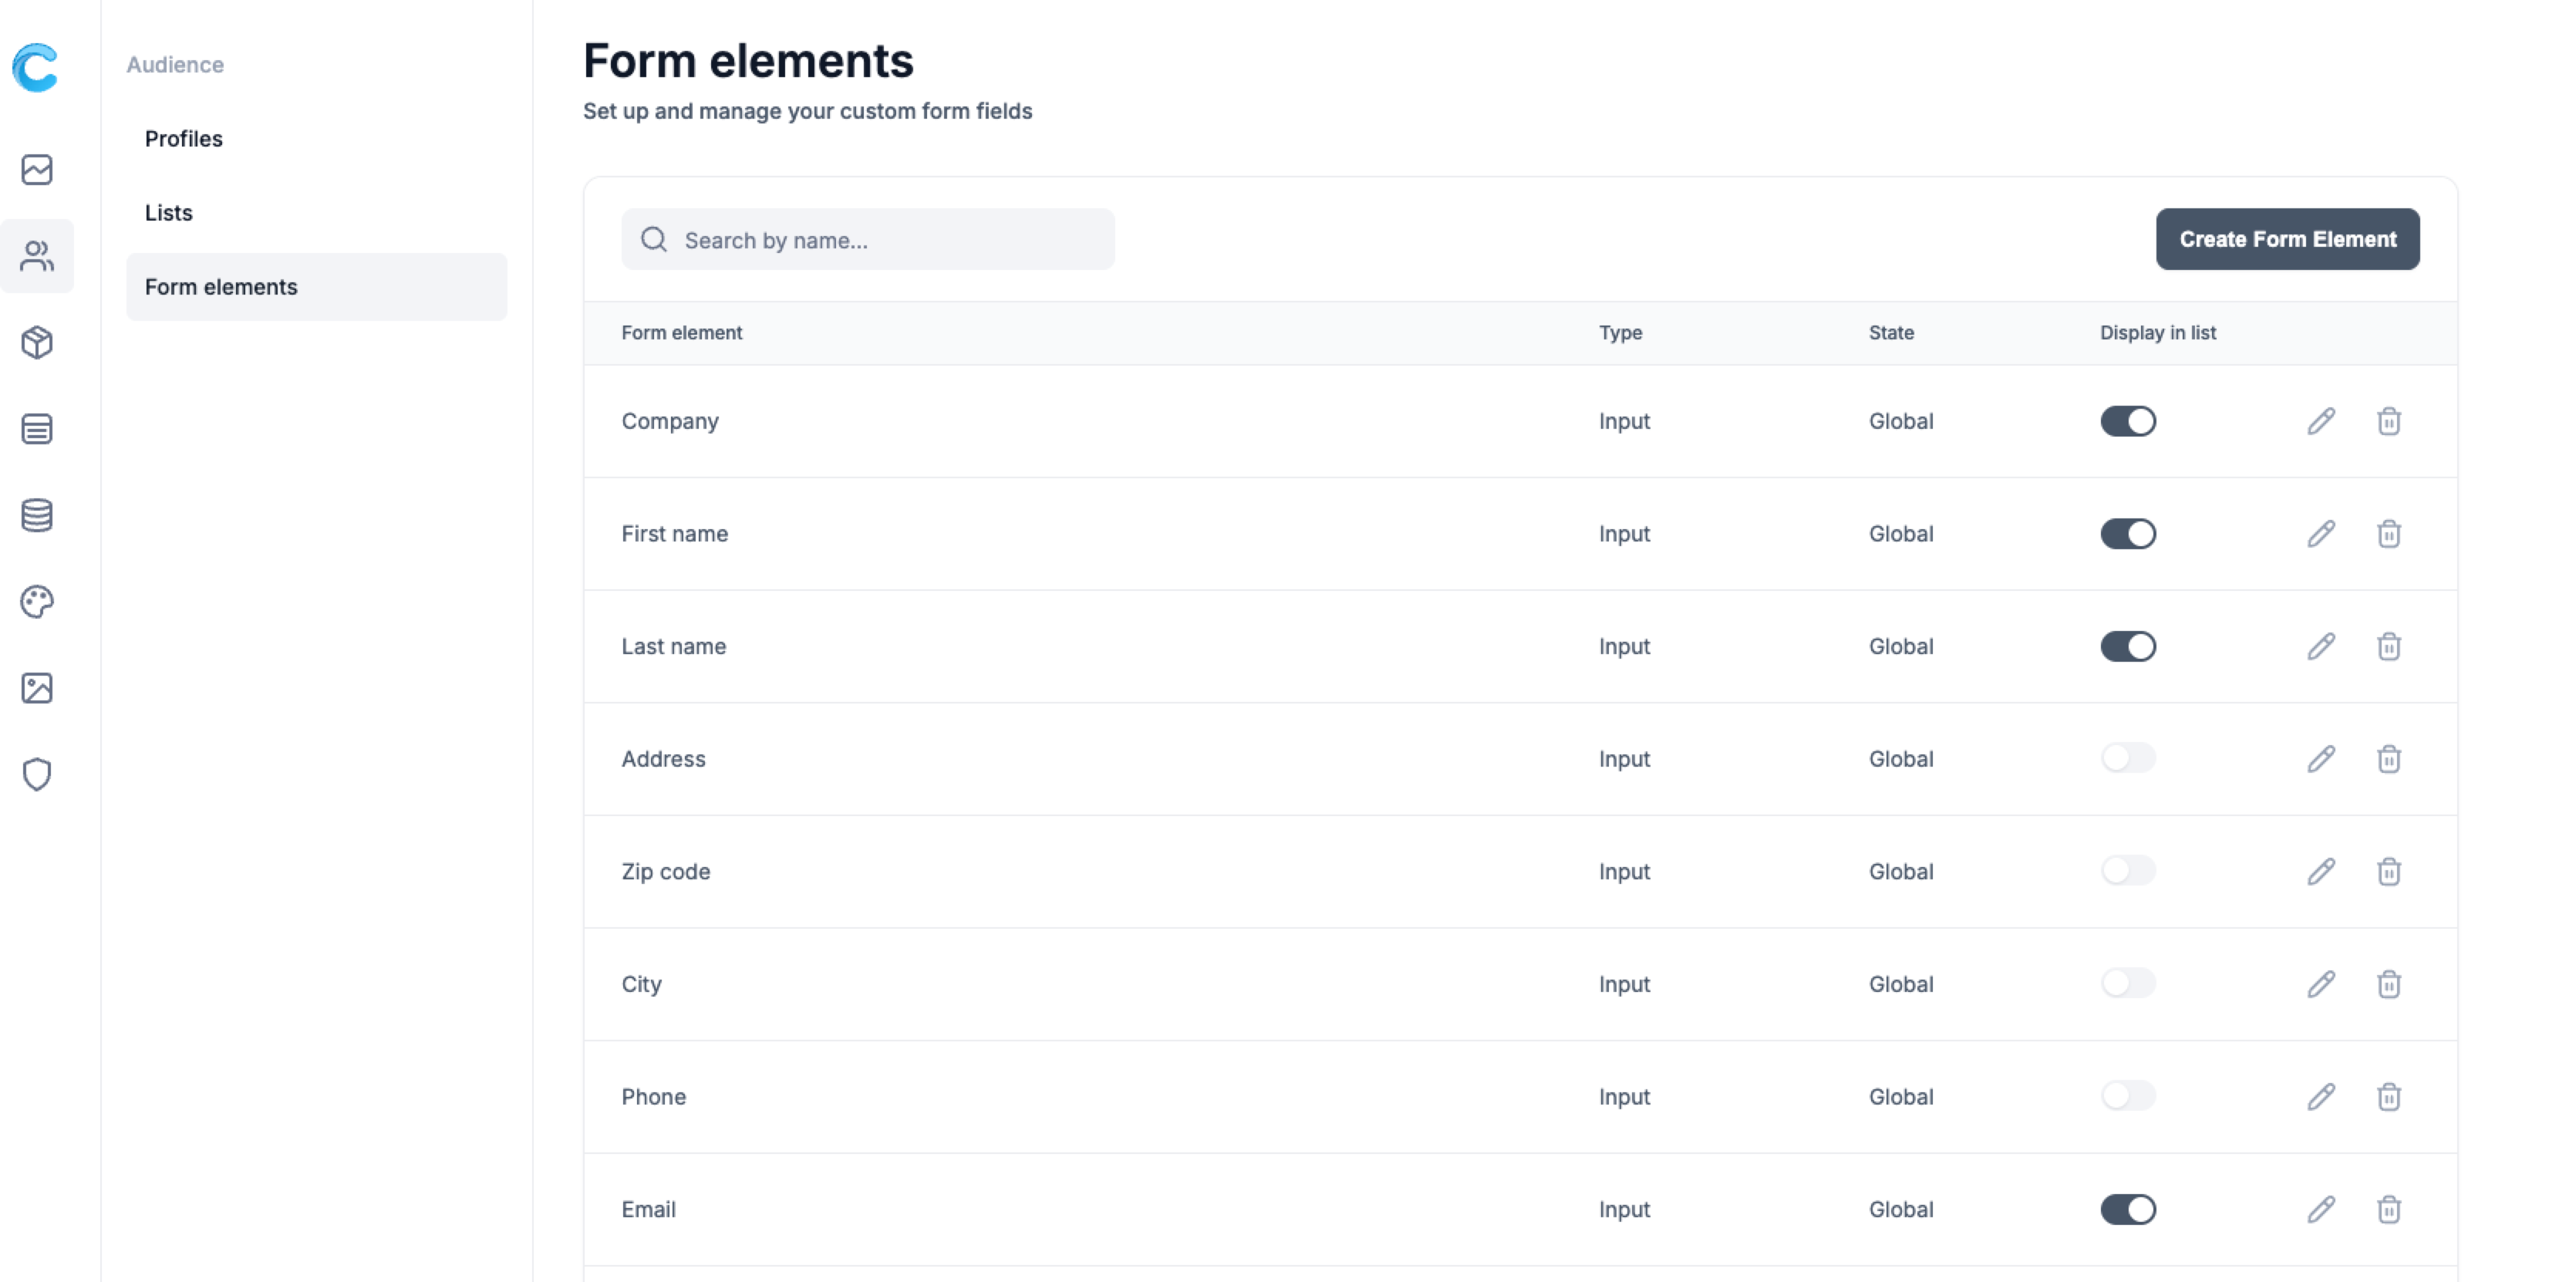2576x1282 pixels.
Task: Enable Display in list for Address
Action: (2127, 759)
